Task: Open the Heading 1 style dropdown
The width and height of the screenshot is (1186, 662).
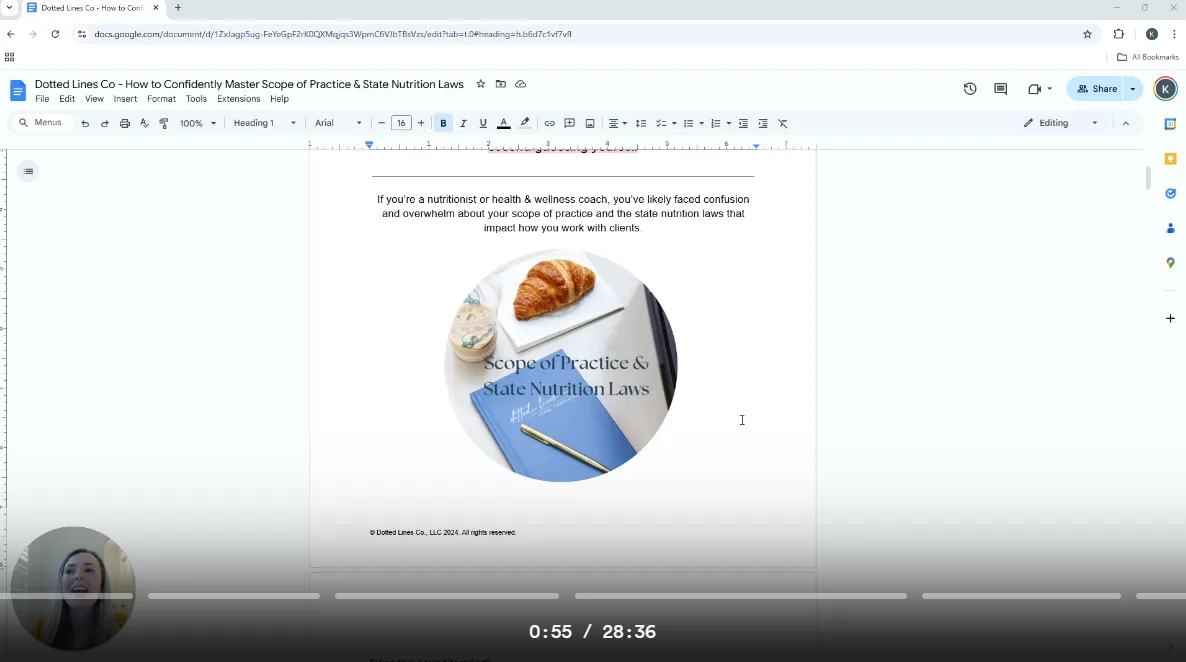Action: point(265,123)
